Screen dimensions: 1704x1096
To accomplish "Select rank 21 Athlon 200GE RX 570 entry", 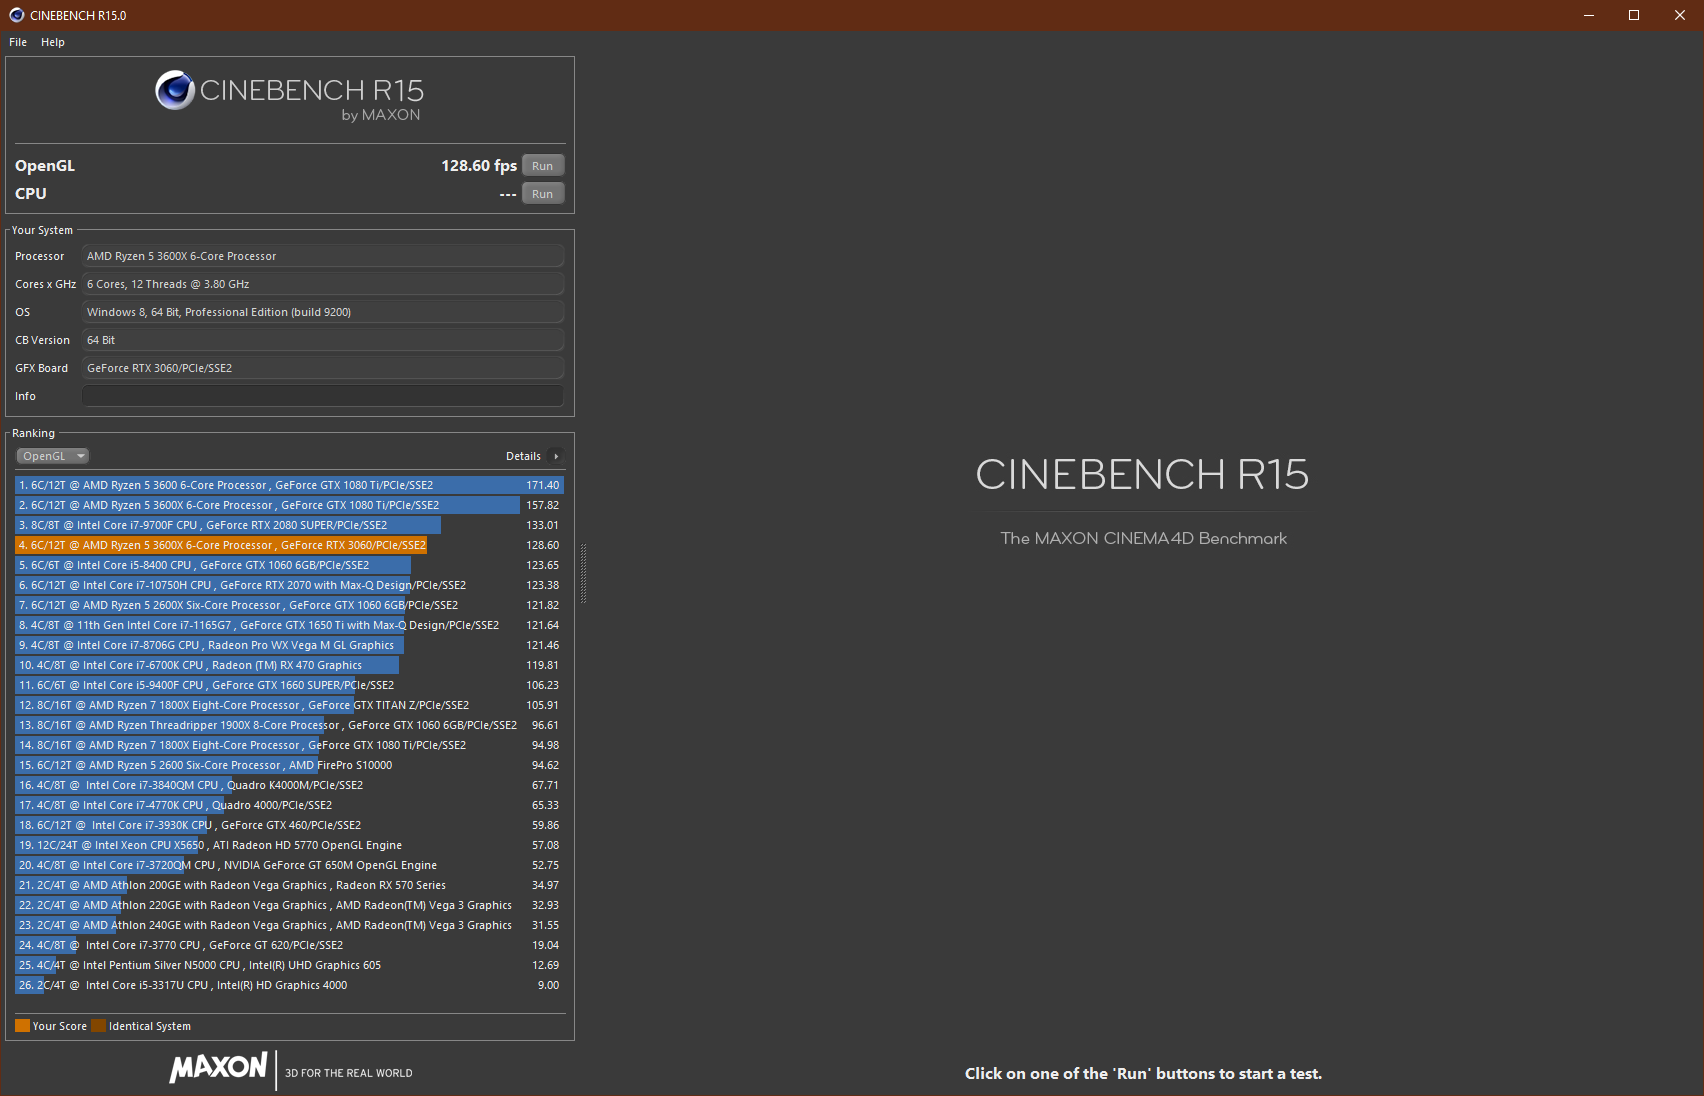I will (x=290, y=885).
